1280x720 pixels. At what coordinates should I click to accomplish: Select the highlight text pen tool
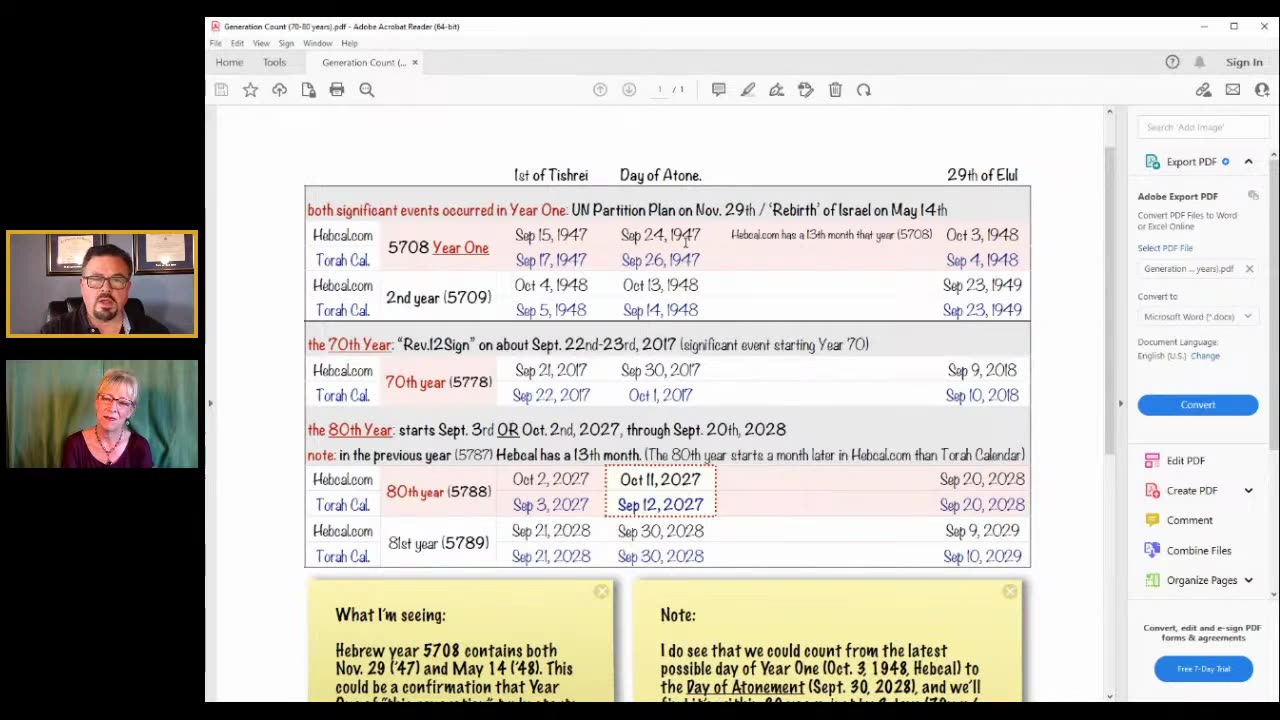[747, 90]
